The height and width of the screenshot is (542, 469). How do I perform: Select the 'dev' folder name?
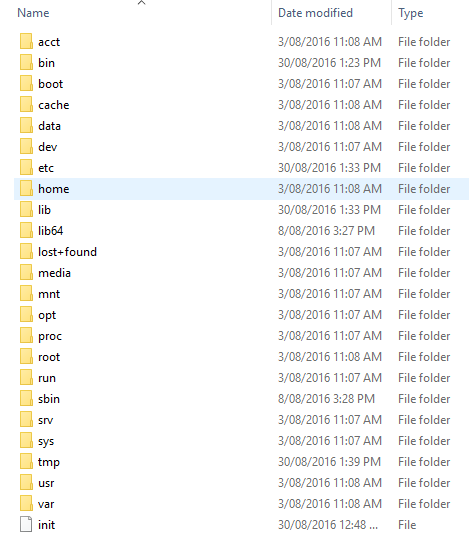click(x=47, y=147)
